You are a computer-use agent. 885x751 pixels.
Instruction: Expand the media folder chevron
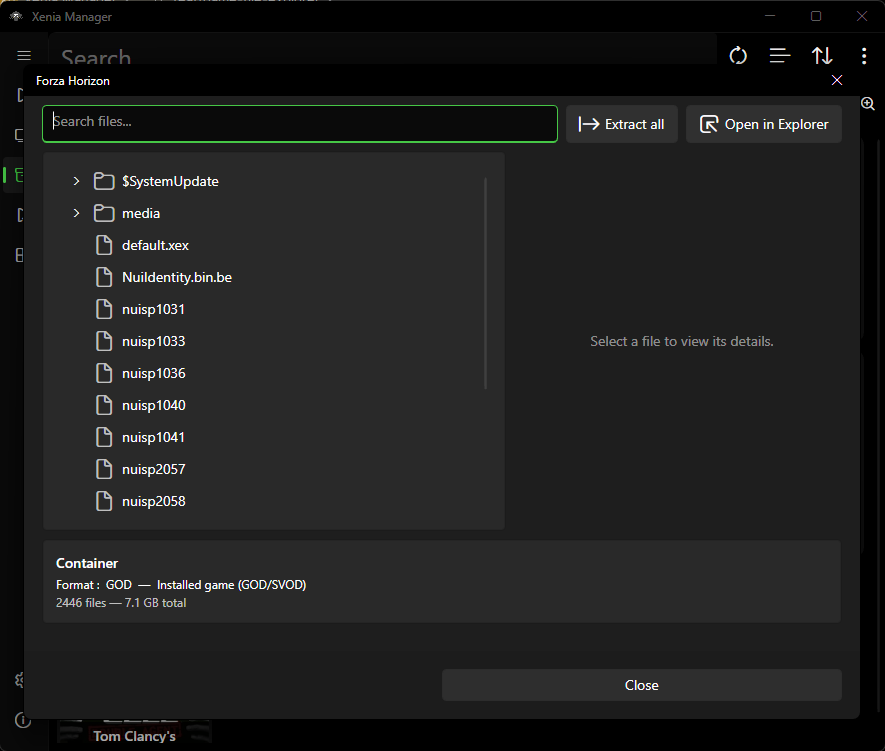pyautogui.click(x=76, y=213)
